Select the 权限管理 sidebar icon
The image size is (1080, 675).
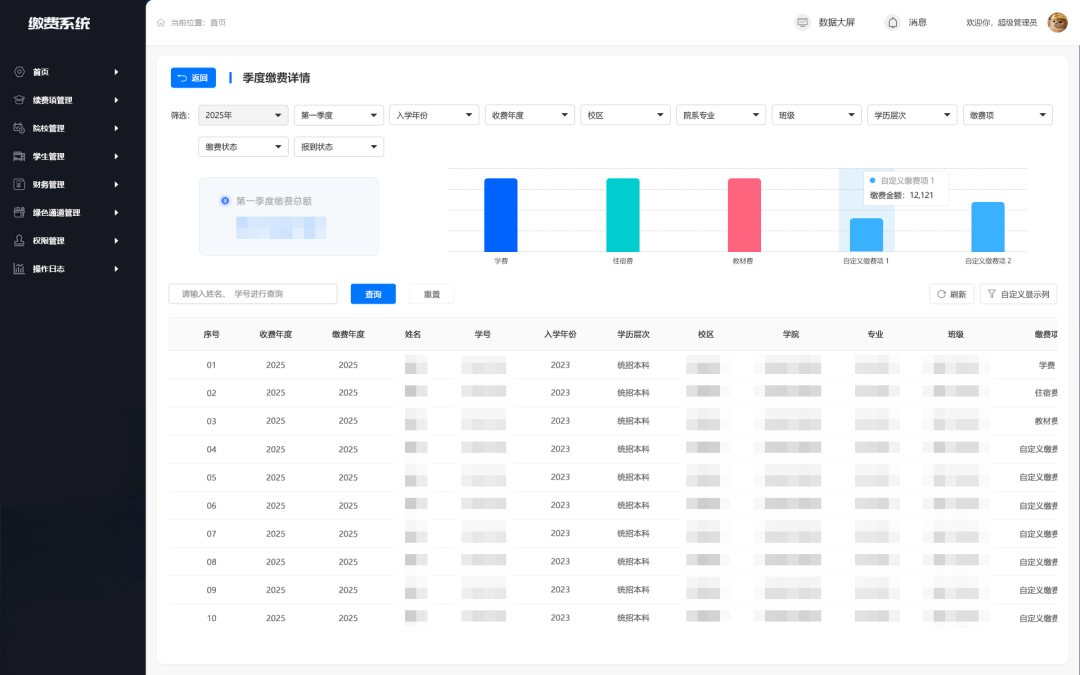point(19,240)
